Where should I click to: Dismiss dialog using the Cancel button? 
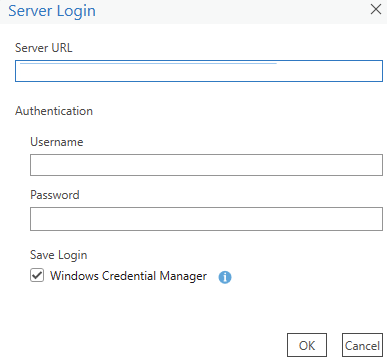pos(362,345)
